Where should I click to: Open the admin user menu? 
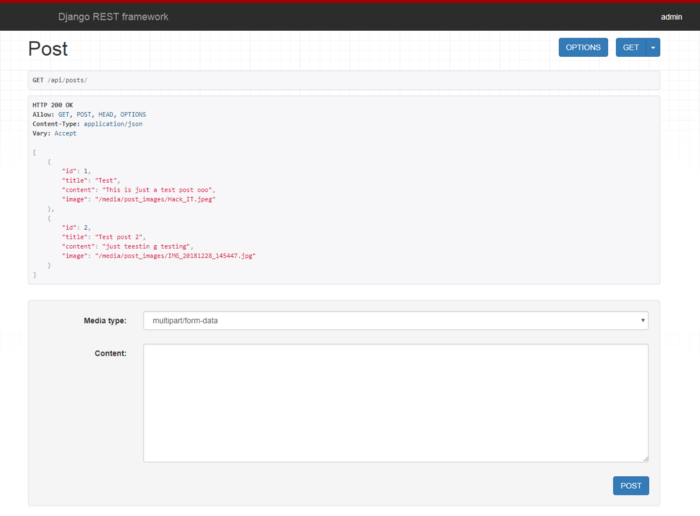point(671,17)
